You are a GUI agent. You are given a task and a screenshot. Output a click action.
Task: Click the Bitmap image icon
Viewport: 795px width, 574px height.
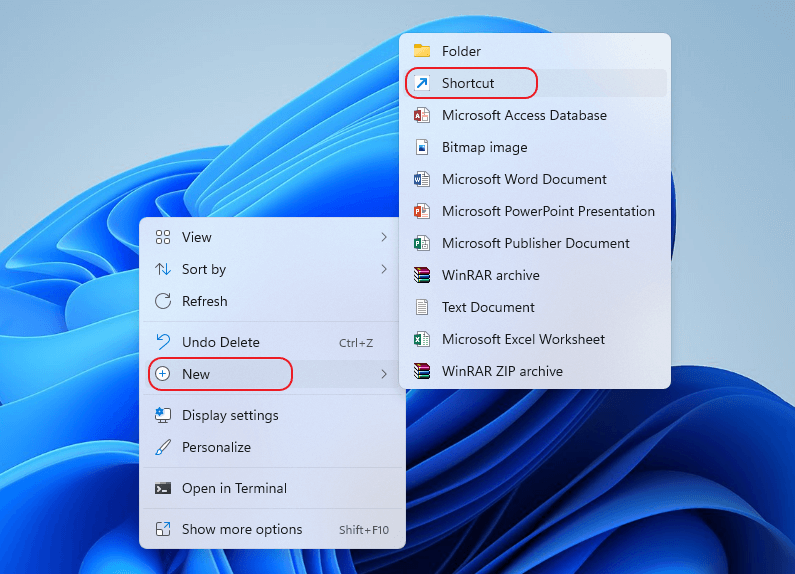[421, 147]
